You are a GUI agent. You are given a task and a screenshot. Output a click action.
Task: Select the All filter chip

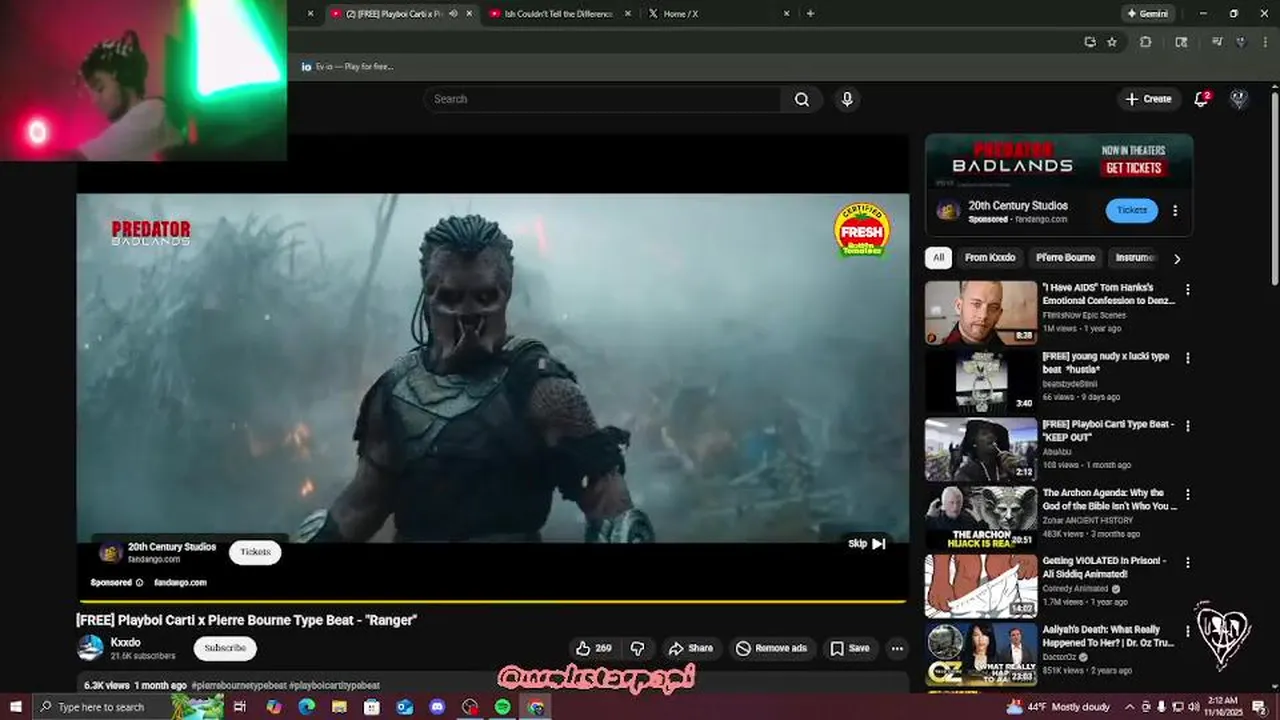pyautogui.click(x=938, y=258)
